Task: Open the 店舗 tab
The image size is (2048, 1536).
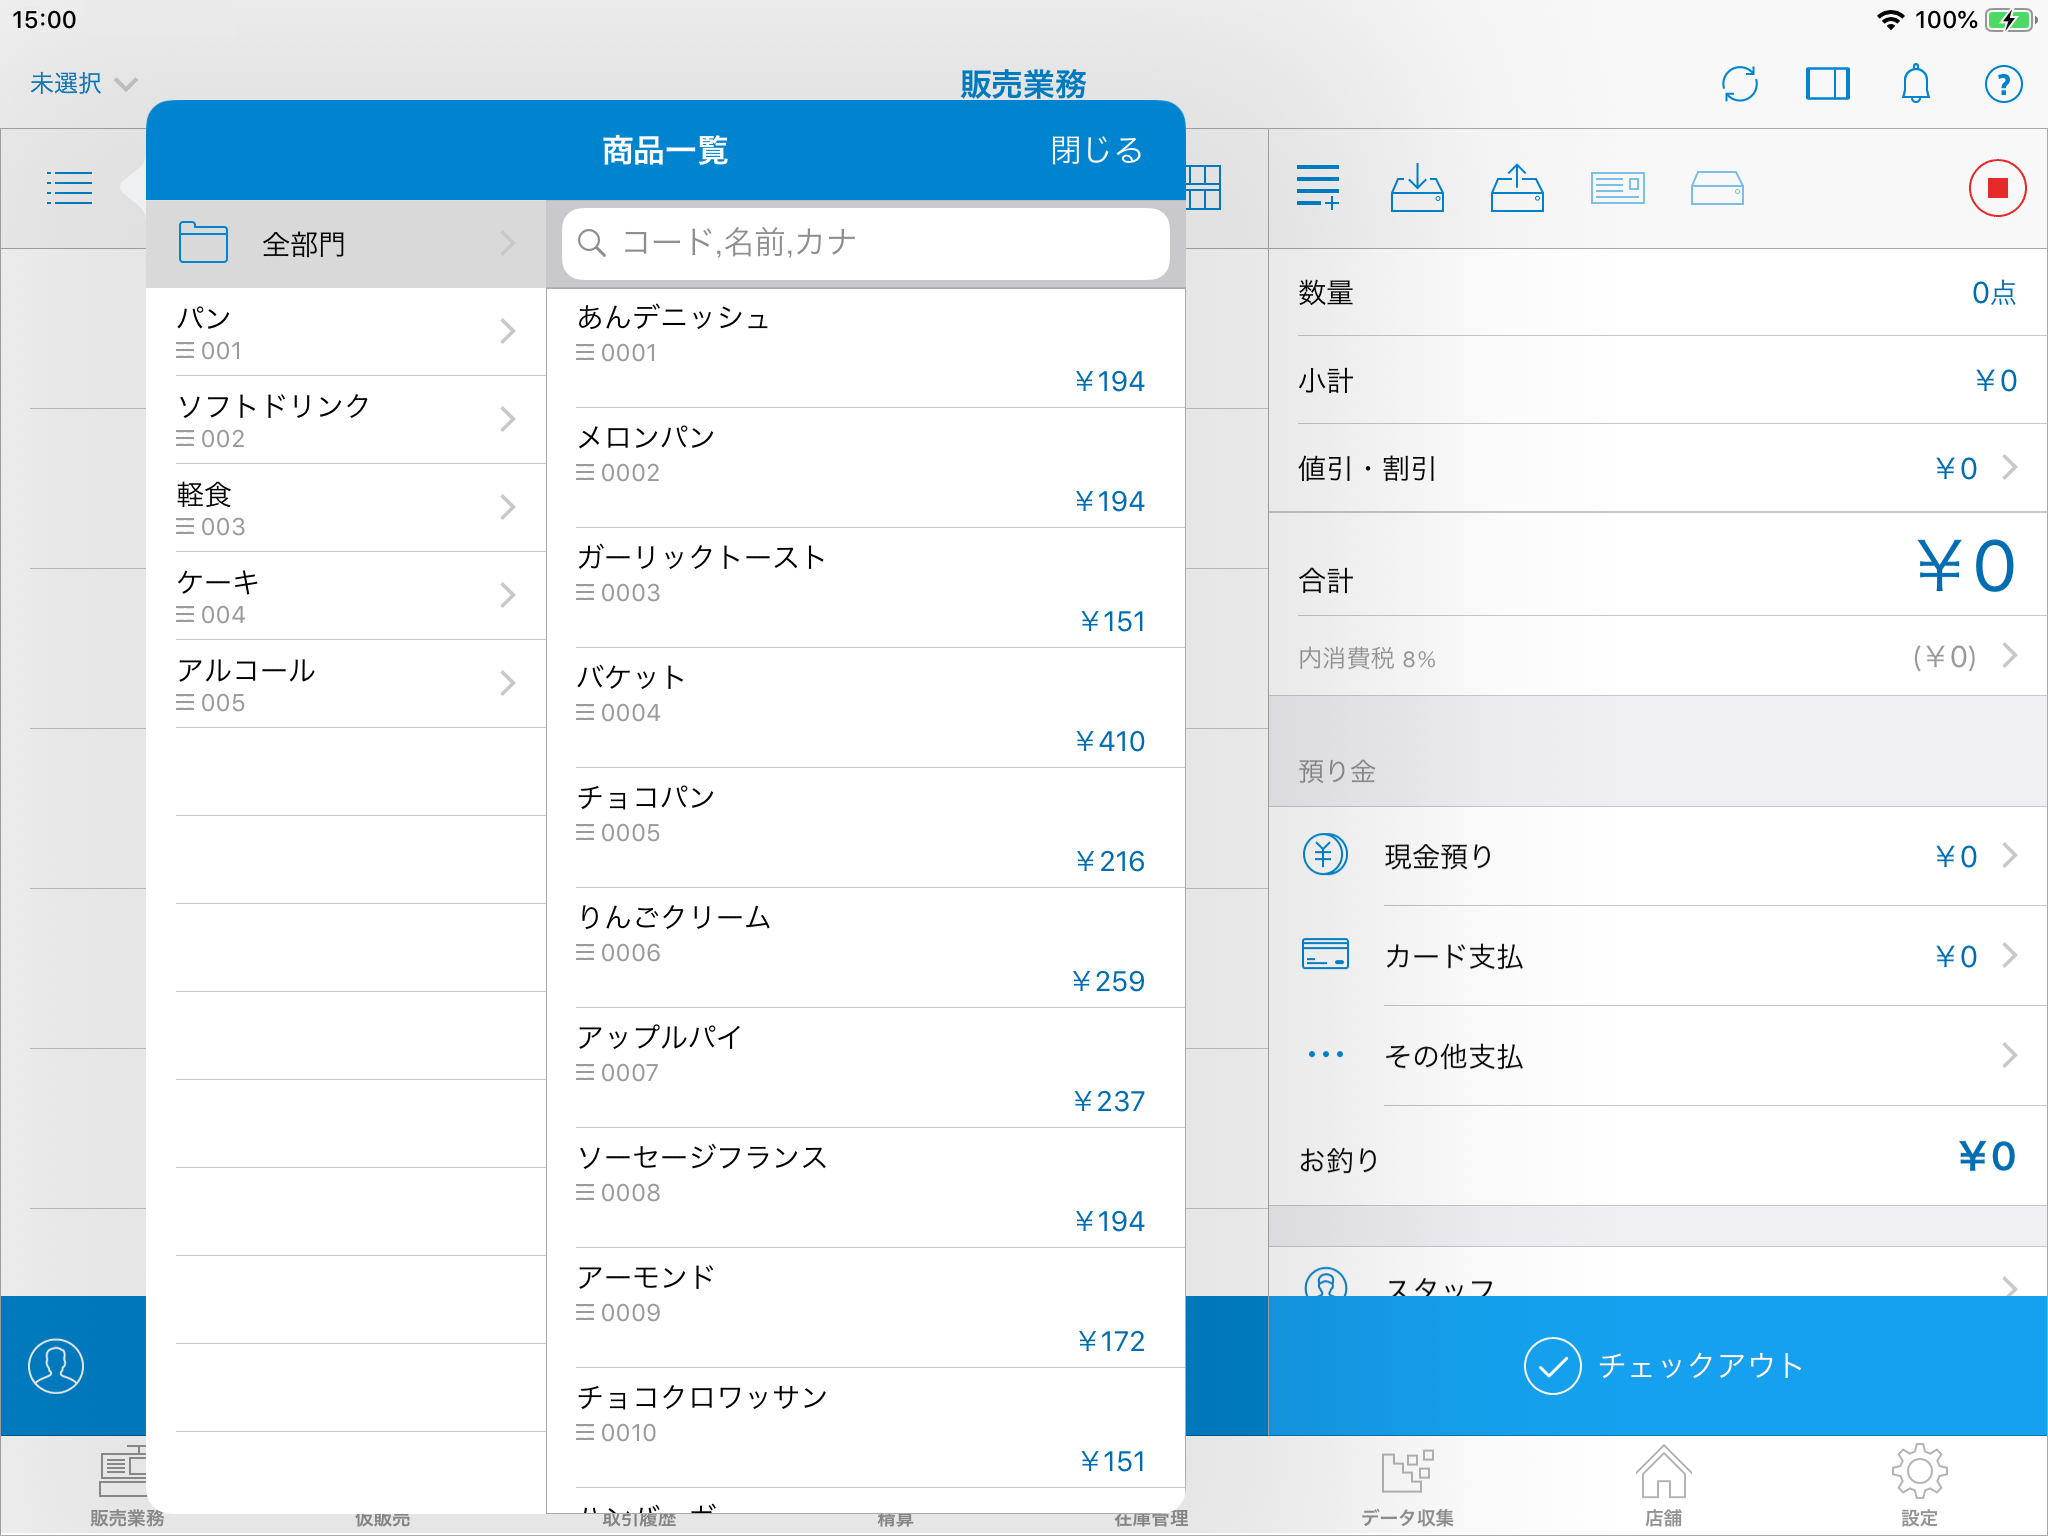Action: coord(1663,1487)
